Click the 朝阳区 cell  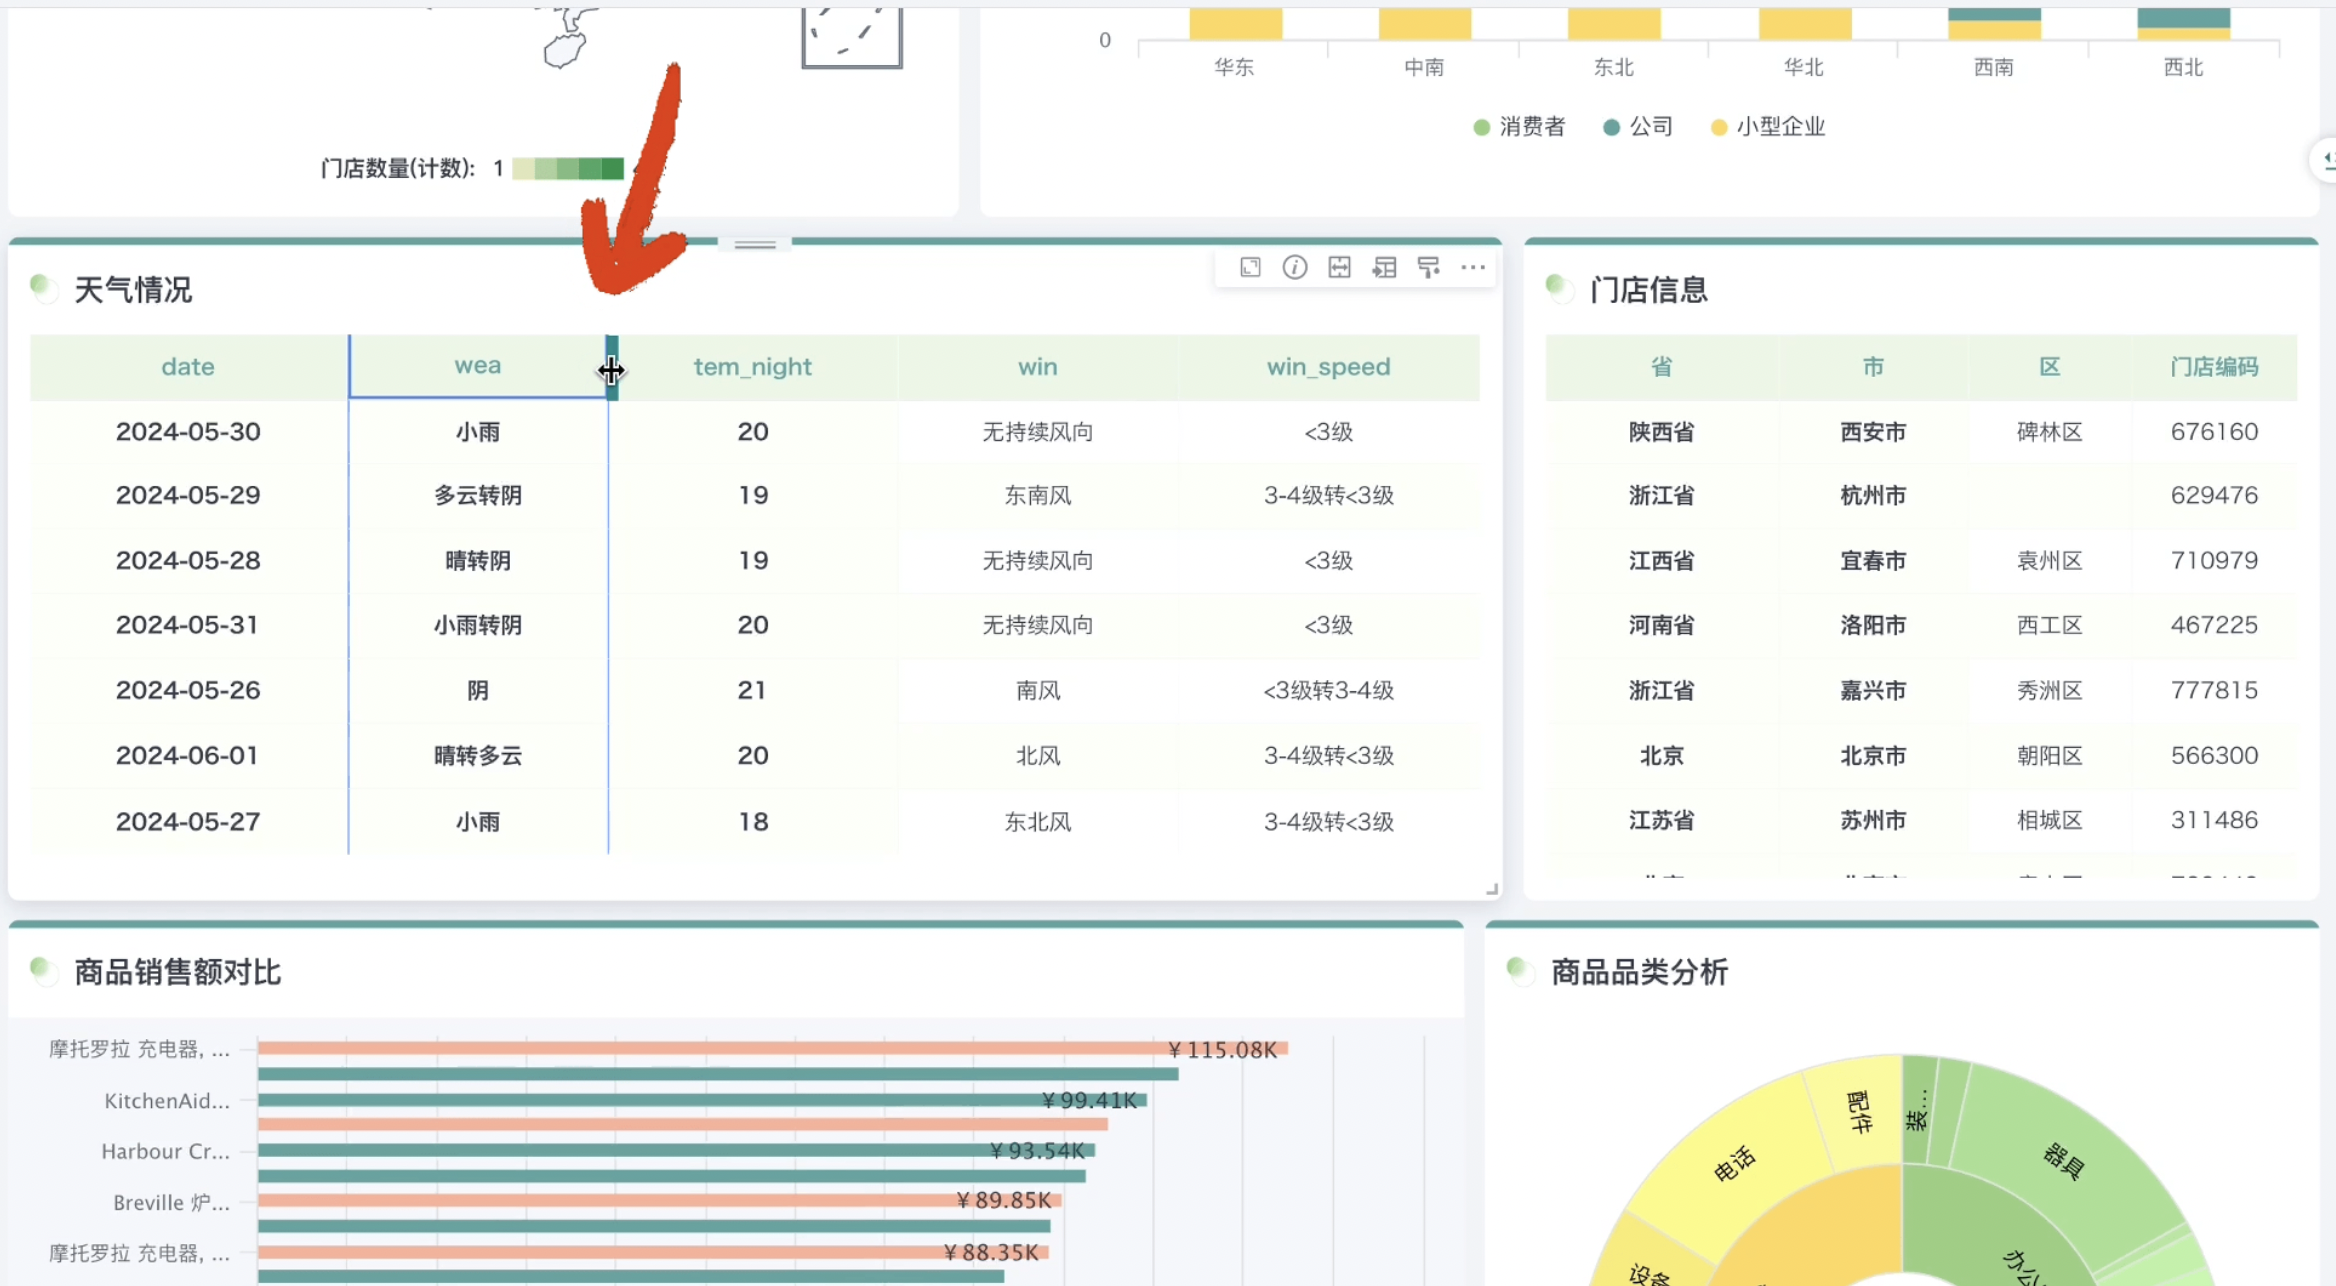pyautogui.click(x=2050, y=756)
